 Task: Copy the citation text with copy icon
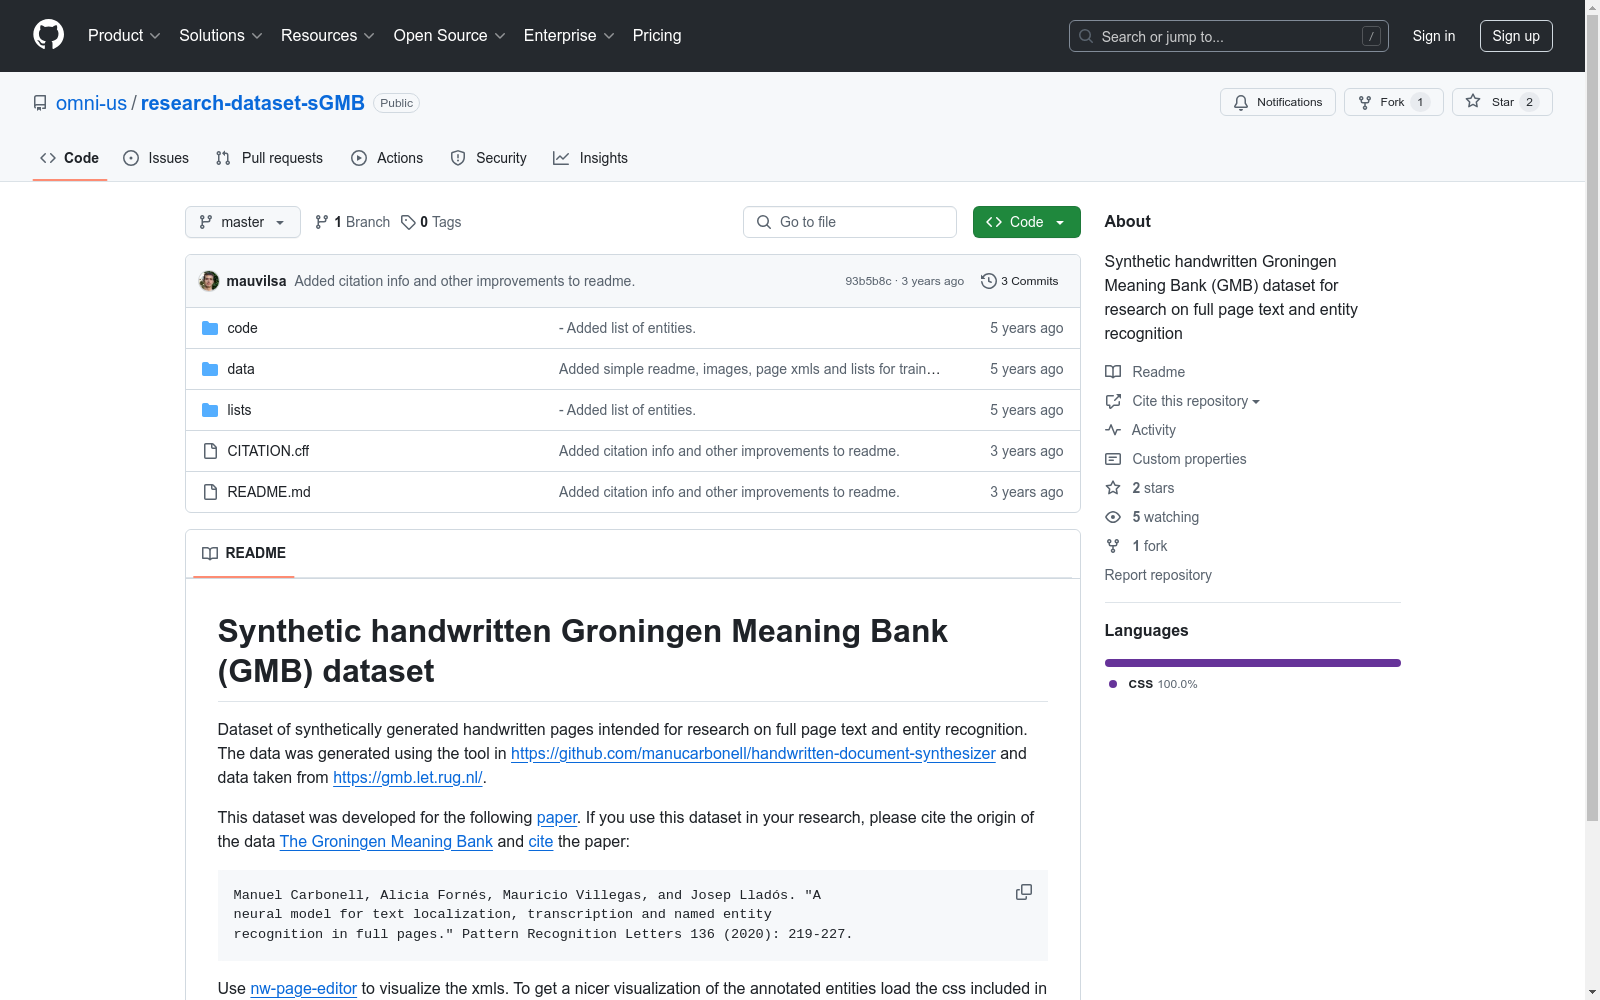(1024, 892)
